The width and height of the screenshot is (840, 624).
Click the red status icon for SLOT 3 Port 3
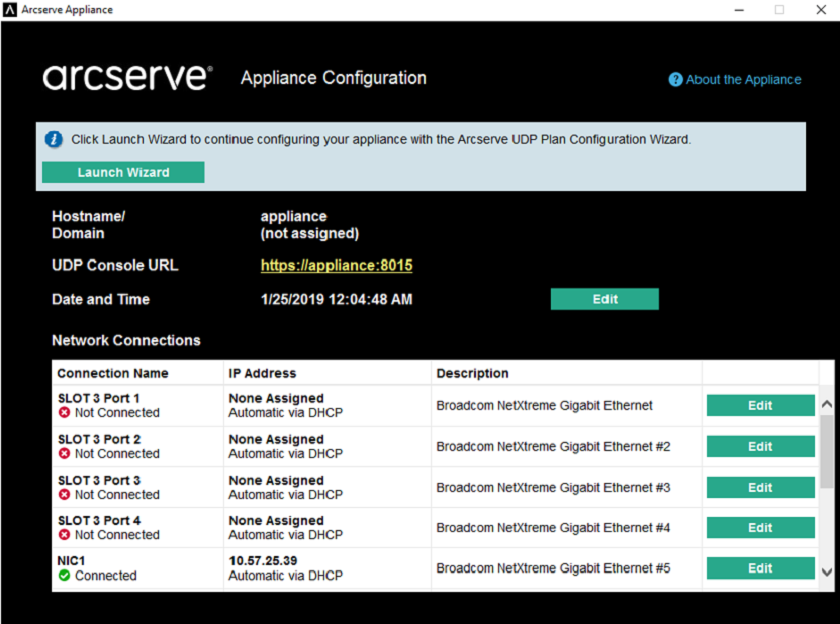tap(64, 494)
